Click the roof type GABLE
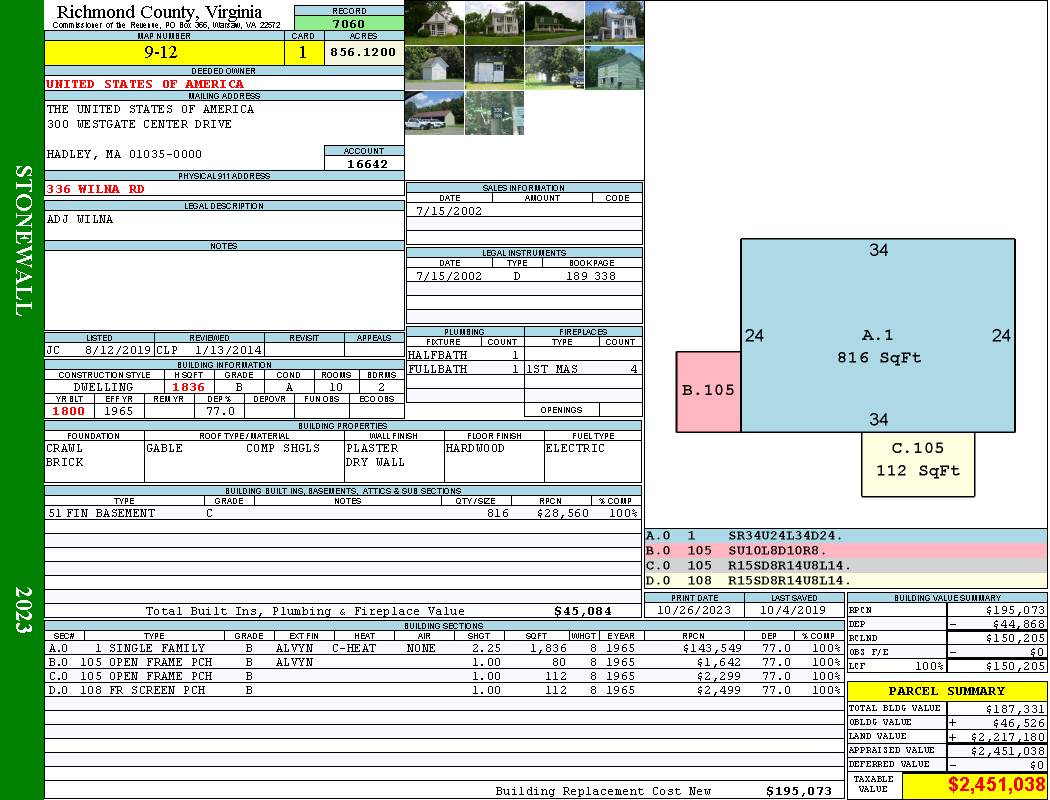This screenshot has height=800, width=1050. tap(164, 448)
